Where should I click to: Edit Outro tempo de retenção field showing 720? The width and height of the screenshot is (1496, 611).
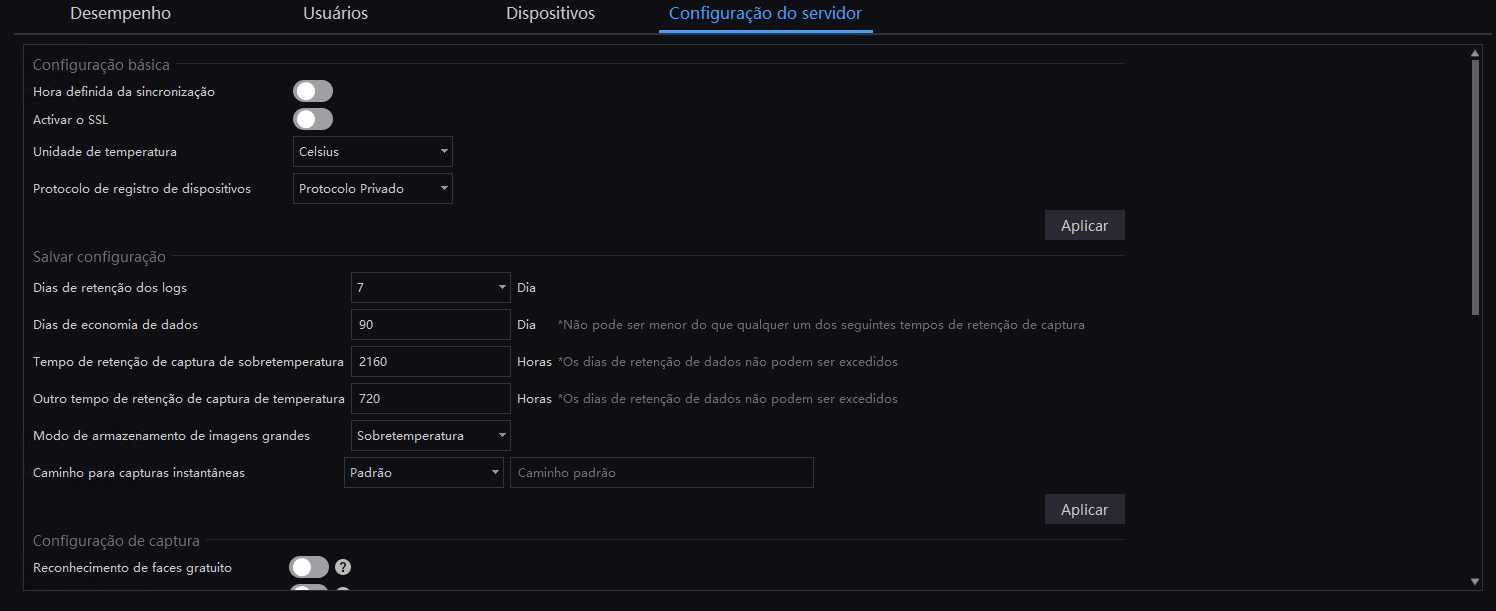pos(431,399)
